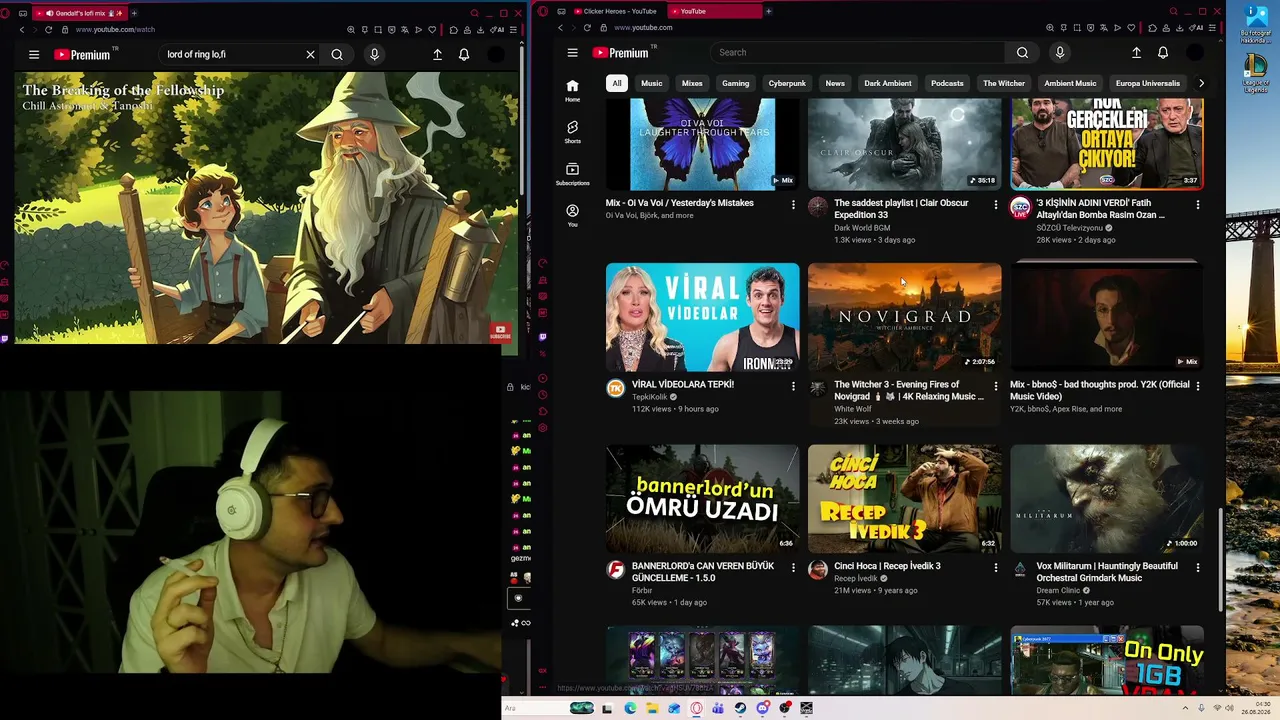Open options for Cinci Hoca Recep İvedik 3 video
The width and height of the screenshot is (1280, 720).
(995, 568)
